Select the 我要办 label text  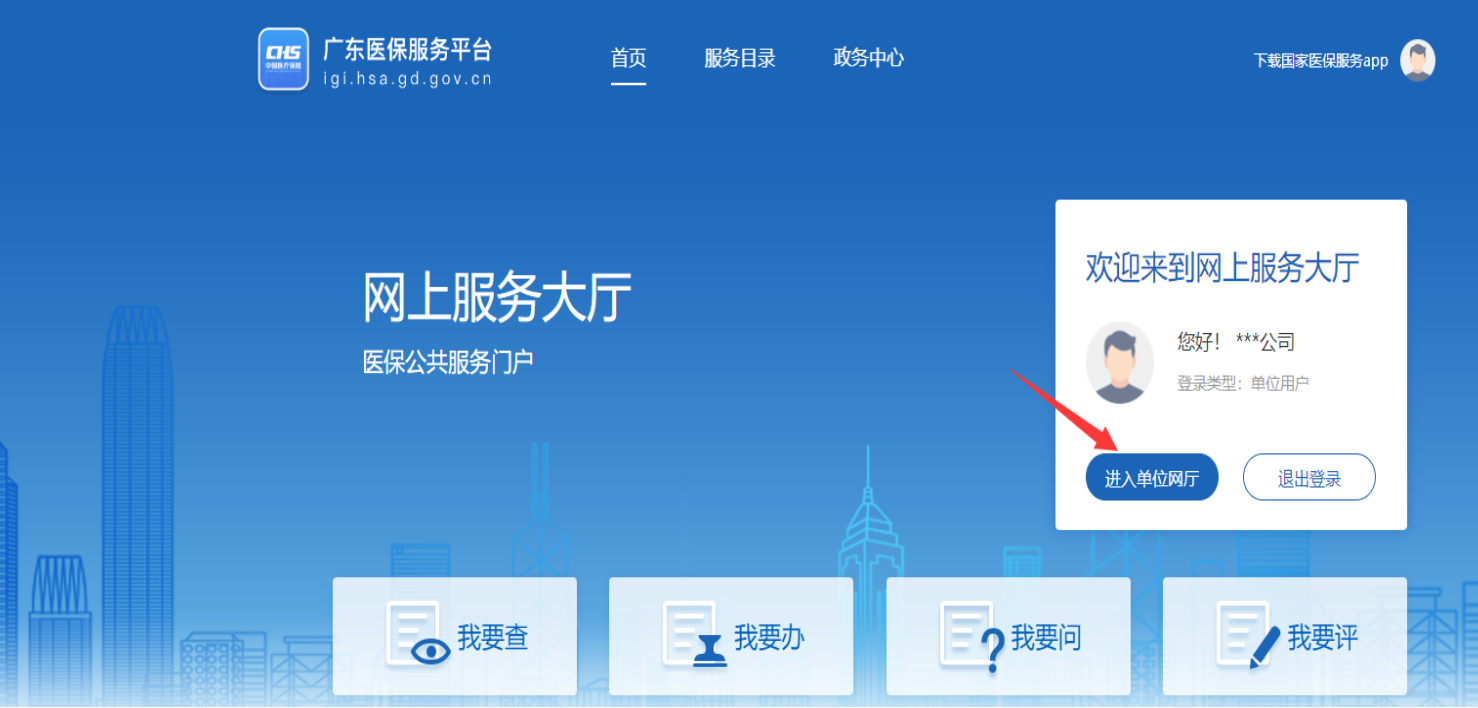click(769, 637)
